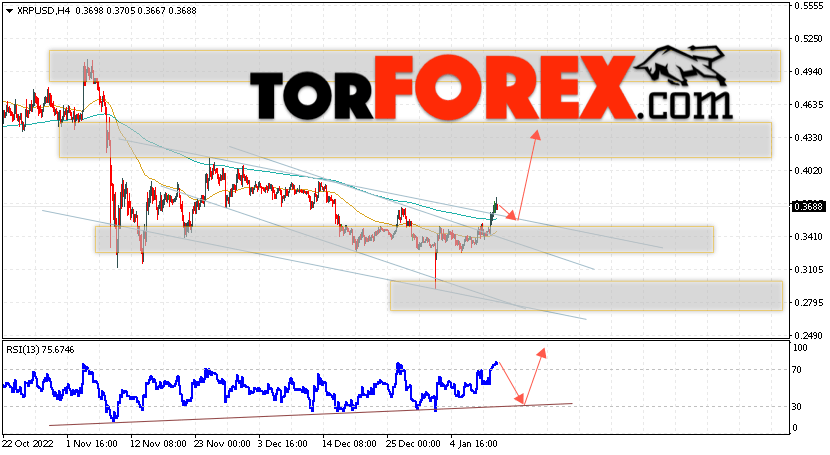Viewport: 830px width, 455px height.
Task: Click the RSI 70 level label
Action: 799,370
